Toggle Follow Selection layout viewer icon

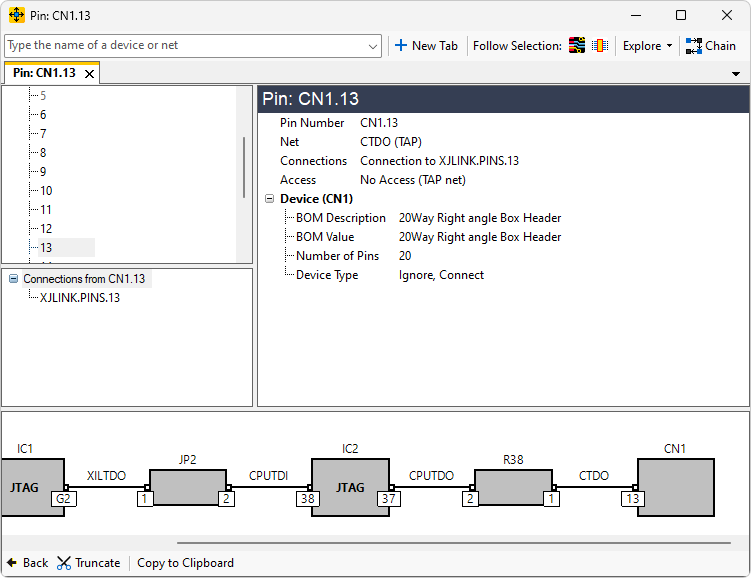tap(577, 46)
